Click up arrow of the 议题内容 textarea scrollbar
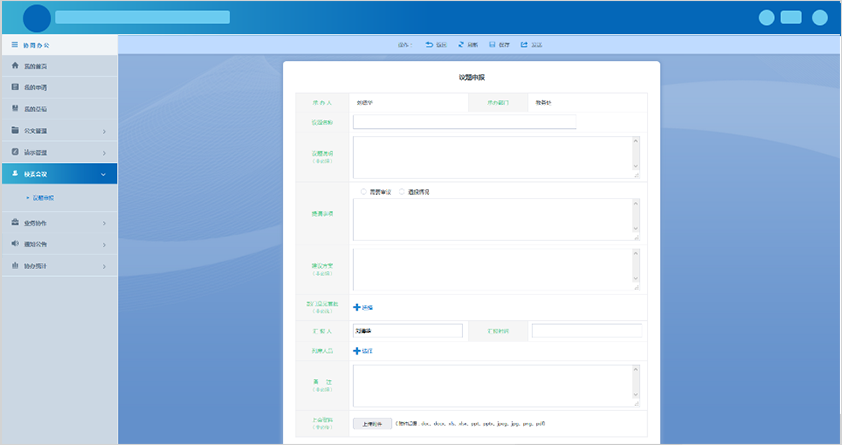Image resolution: width=842 pixels, height=445 pixels. coord(636,141)
